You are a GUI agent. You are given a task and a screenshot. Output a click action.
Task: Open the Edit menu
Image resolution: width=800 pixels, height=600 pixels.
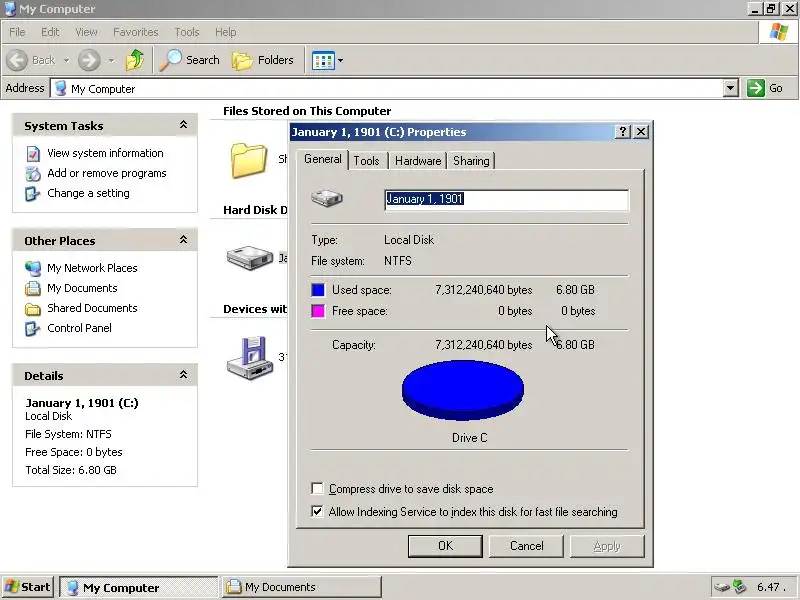click(x=50, y=32)
